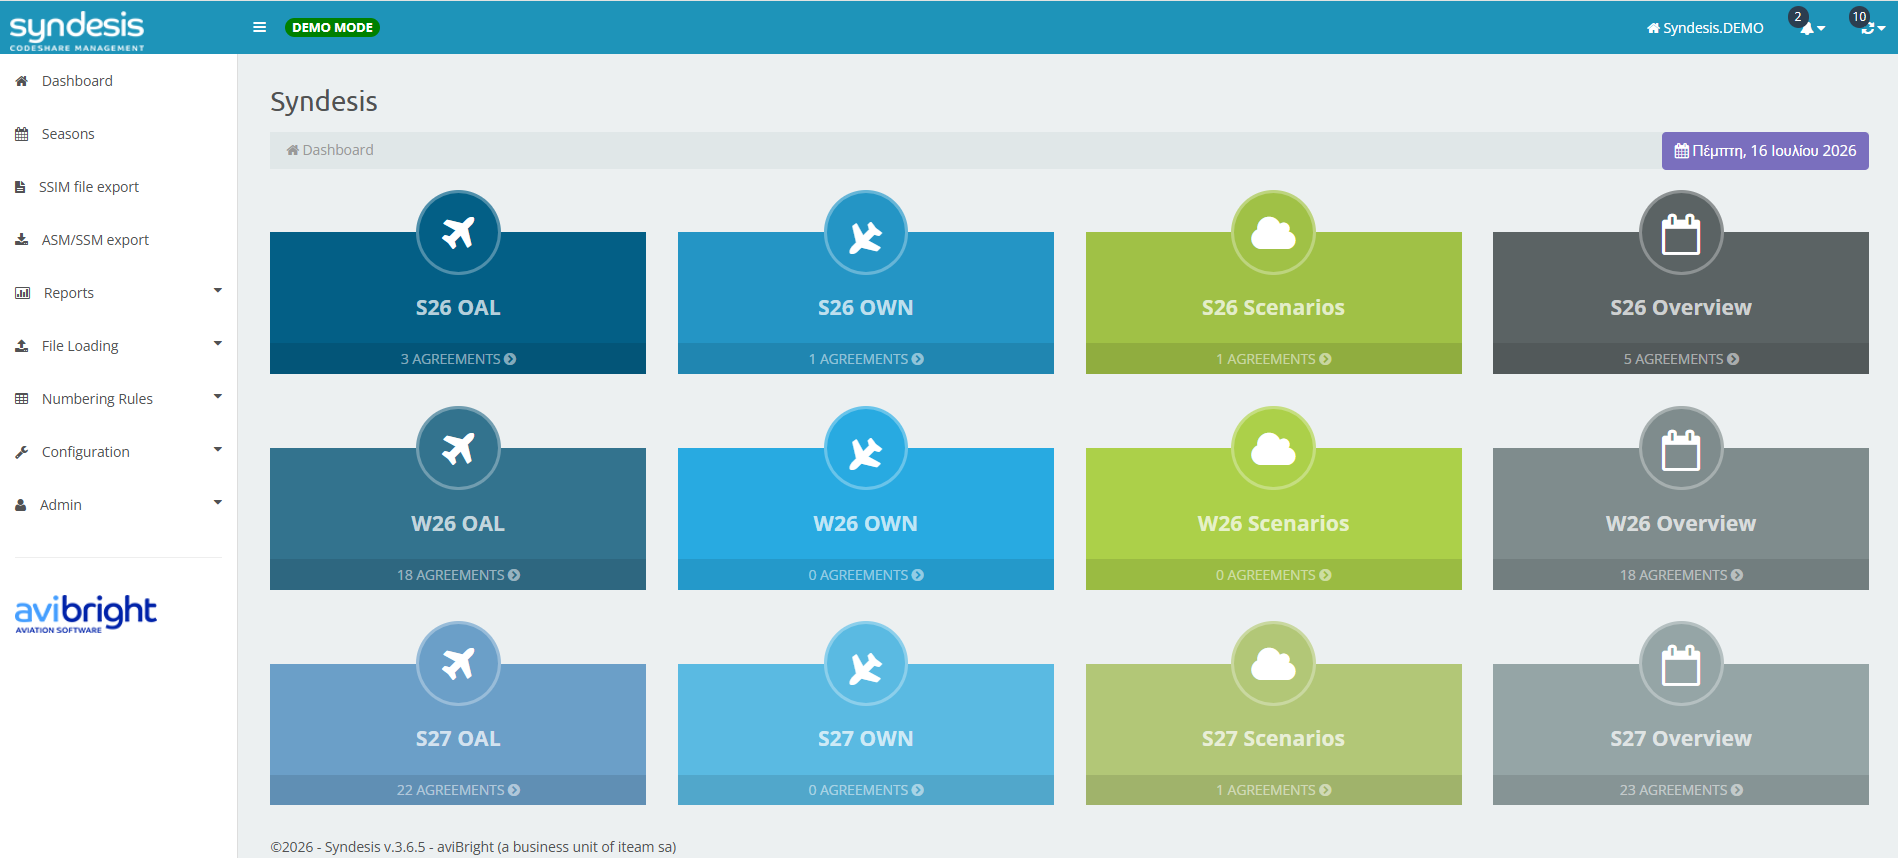Click the SSIM file export document icon
This screenshot has height=858, width=1898.
coord(20,187)
